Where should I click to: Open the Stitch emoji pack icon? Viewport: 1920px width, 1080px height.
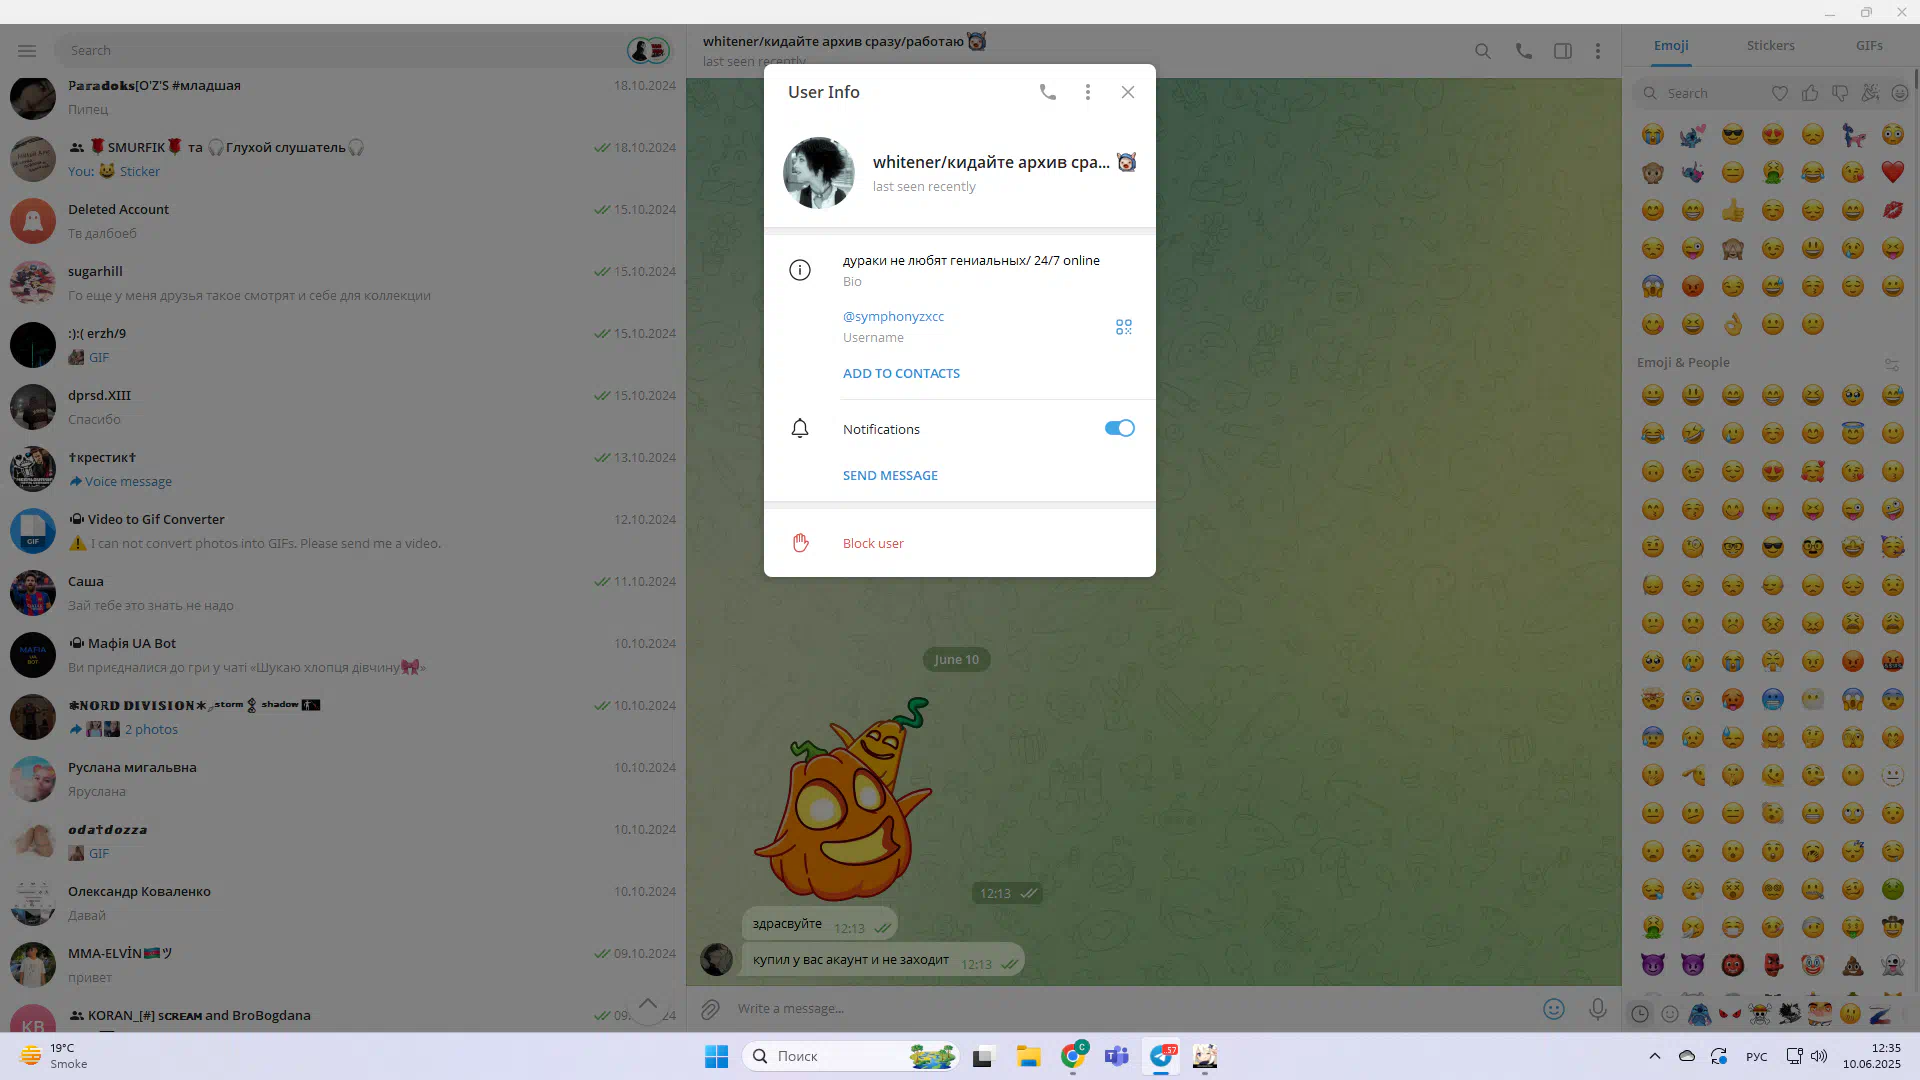point(1700,1014)
